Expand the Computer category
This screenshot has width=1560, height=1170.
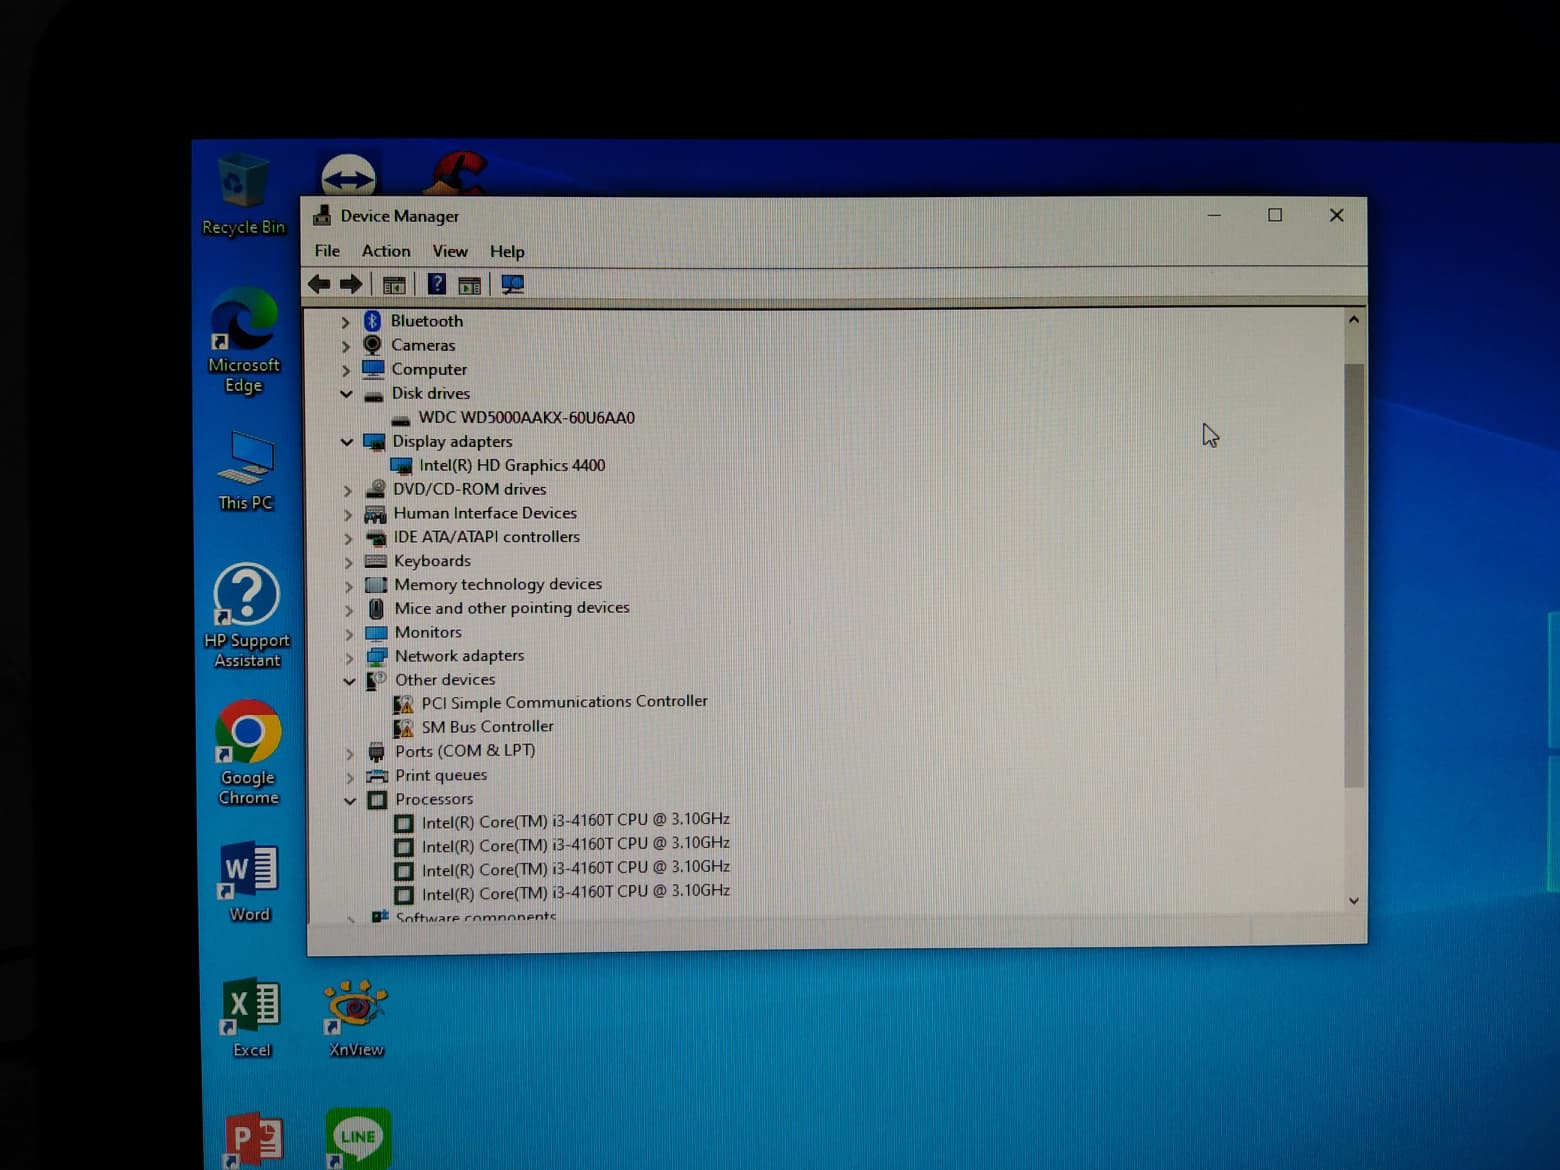[x=345, y=370]
